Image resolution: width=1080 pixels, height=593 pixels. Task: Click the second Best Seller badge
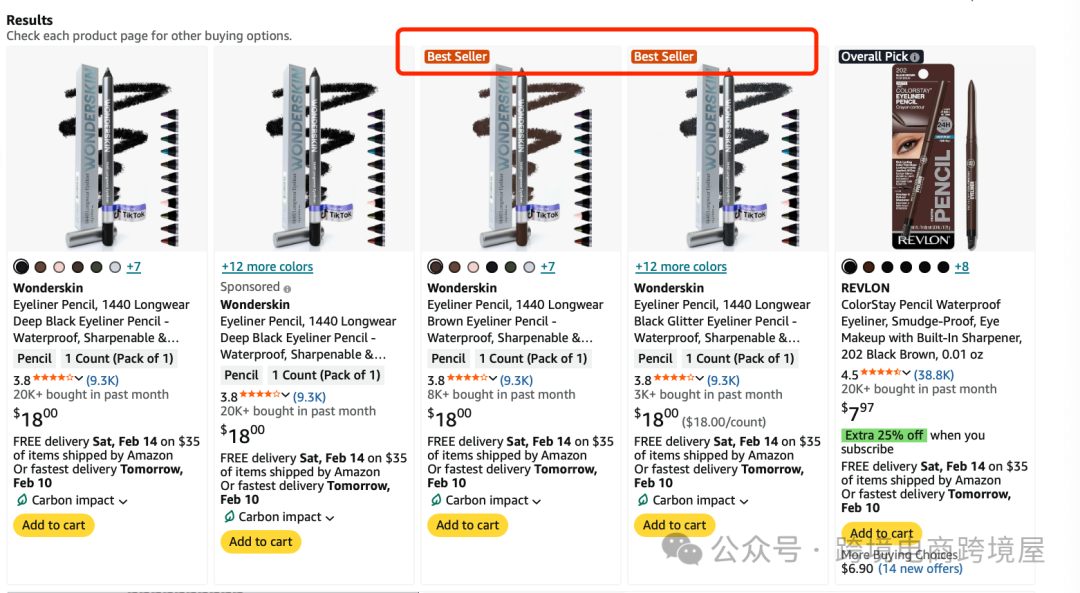coord(664,57)
